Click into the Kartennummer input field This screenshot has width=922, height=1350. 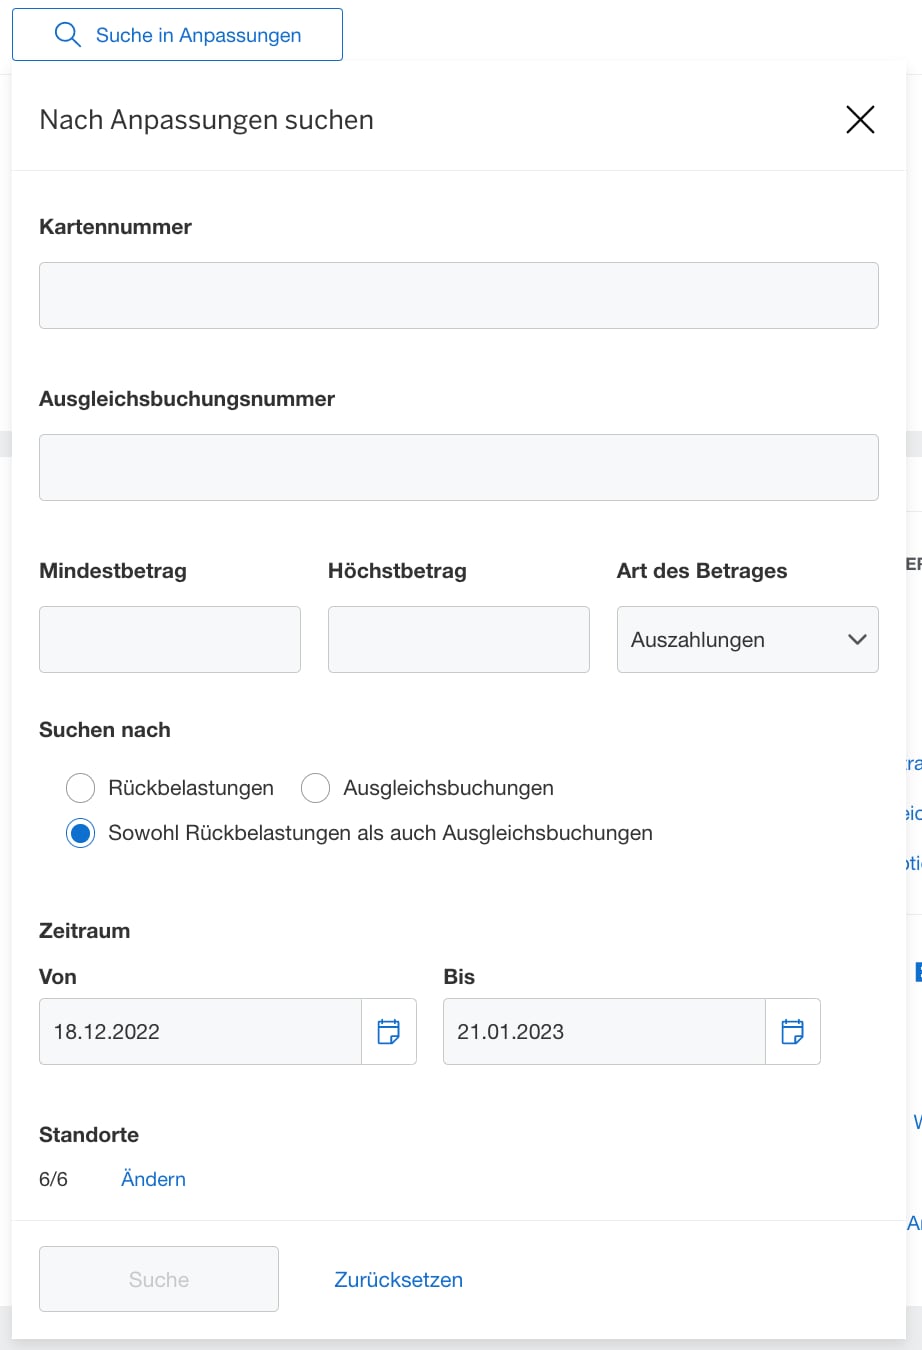pos(458,295)
